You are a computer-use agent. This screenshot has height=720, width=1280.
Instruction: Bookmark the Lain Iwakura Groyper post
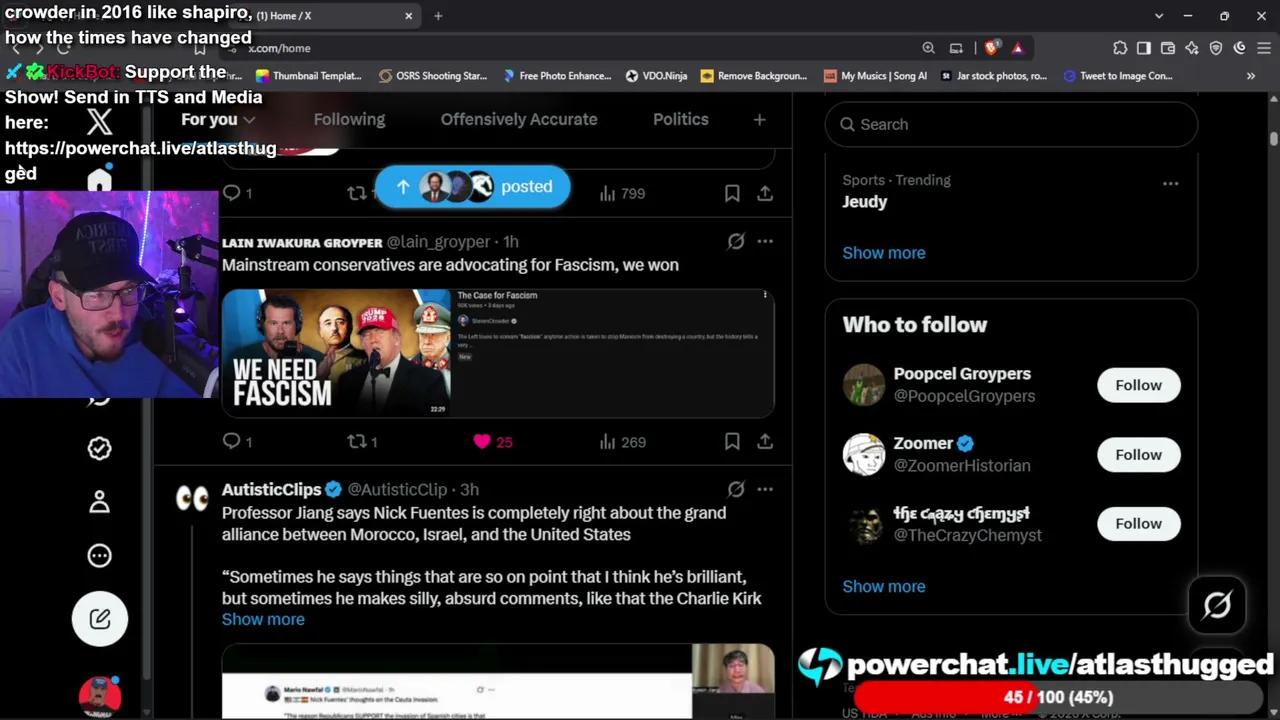732,441
